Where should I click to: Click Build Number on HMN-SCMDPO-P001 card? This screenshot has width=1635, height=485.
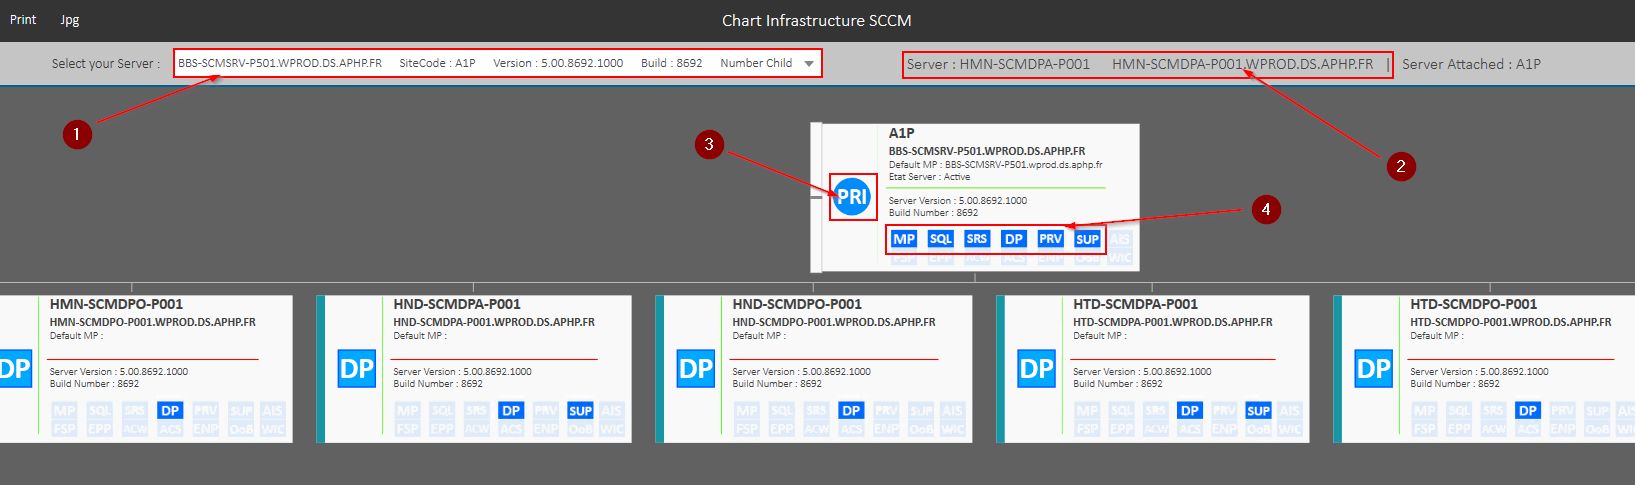coord(95,384)
